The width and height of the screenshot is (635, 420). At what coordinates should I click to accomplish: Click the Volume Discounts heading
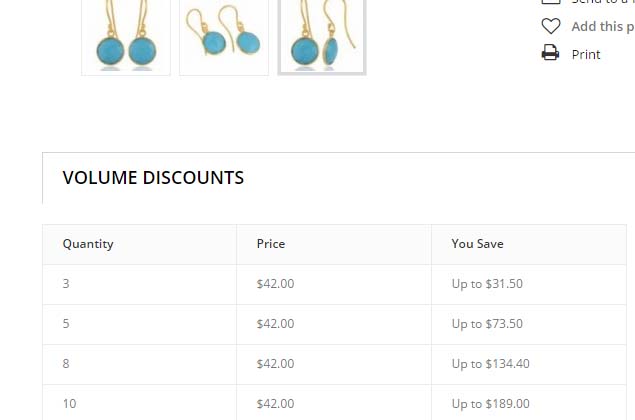click(x=153, y=178)
